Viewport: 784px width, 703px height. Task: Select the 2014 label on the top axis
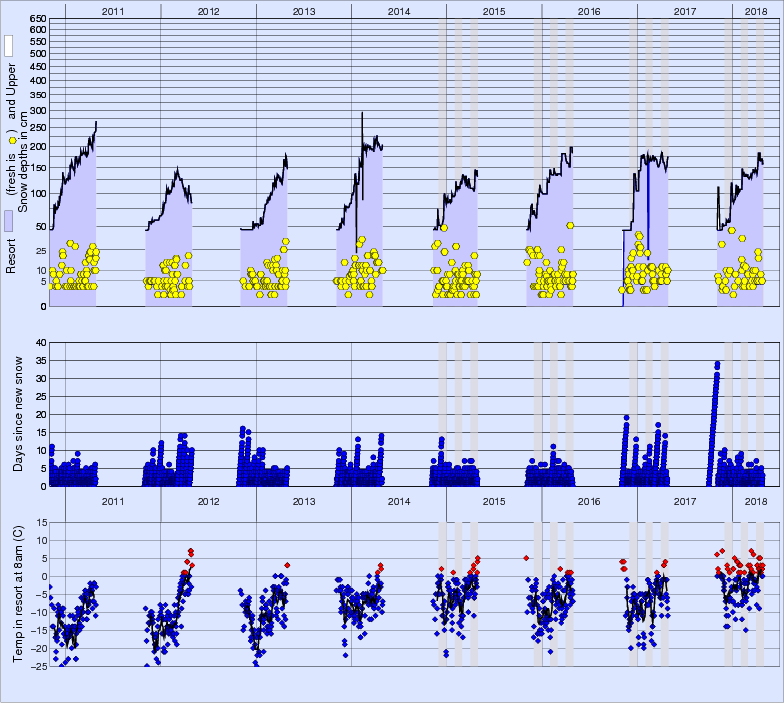click(x=399, y=10)
